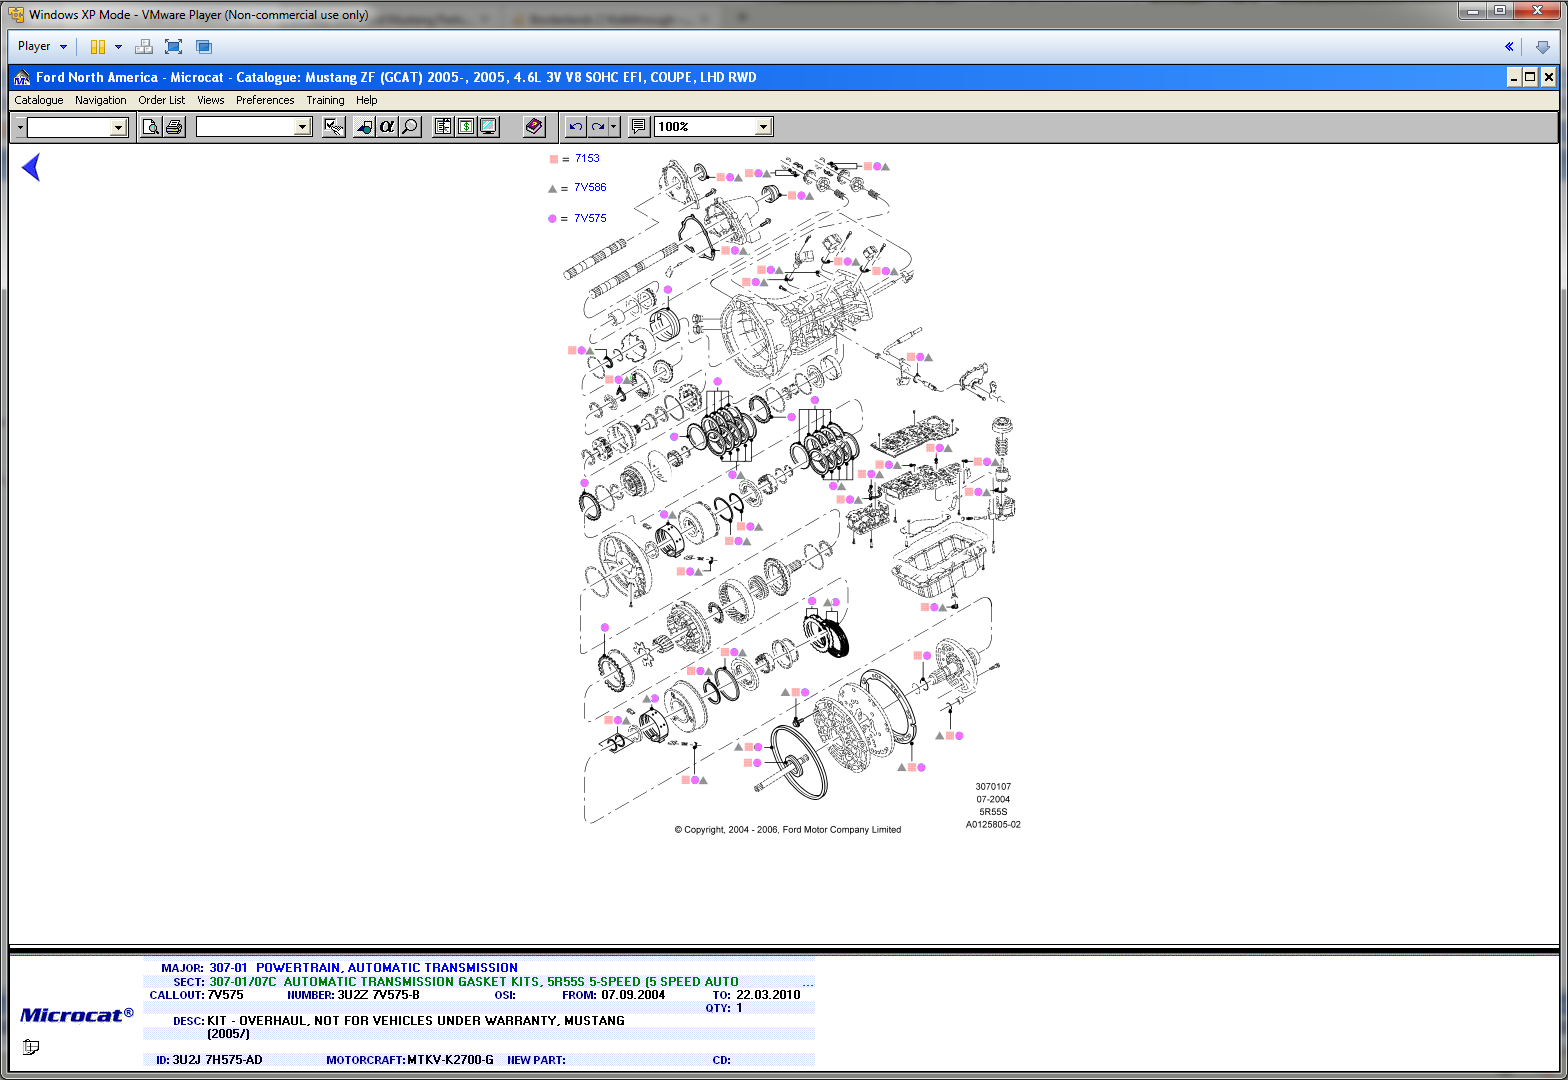Open the VMware Player menu dropdown
This screenshot has height=1080, width=1568.
click(42, 46)
